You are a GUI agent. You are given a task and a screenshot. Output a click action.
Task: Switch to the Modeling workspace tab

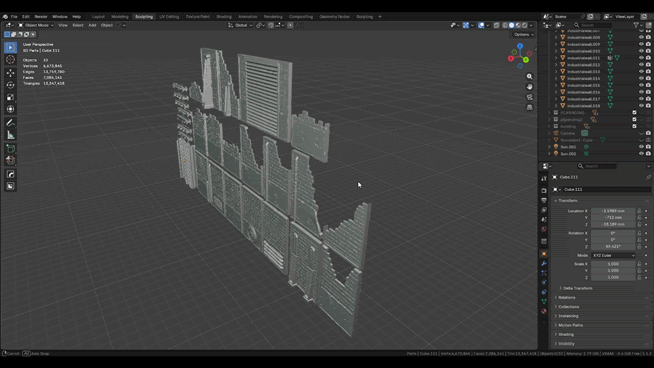coord(120,17)
